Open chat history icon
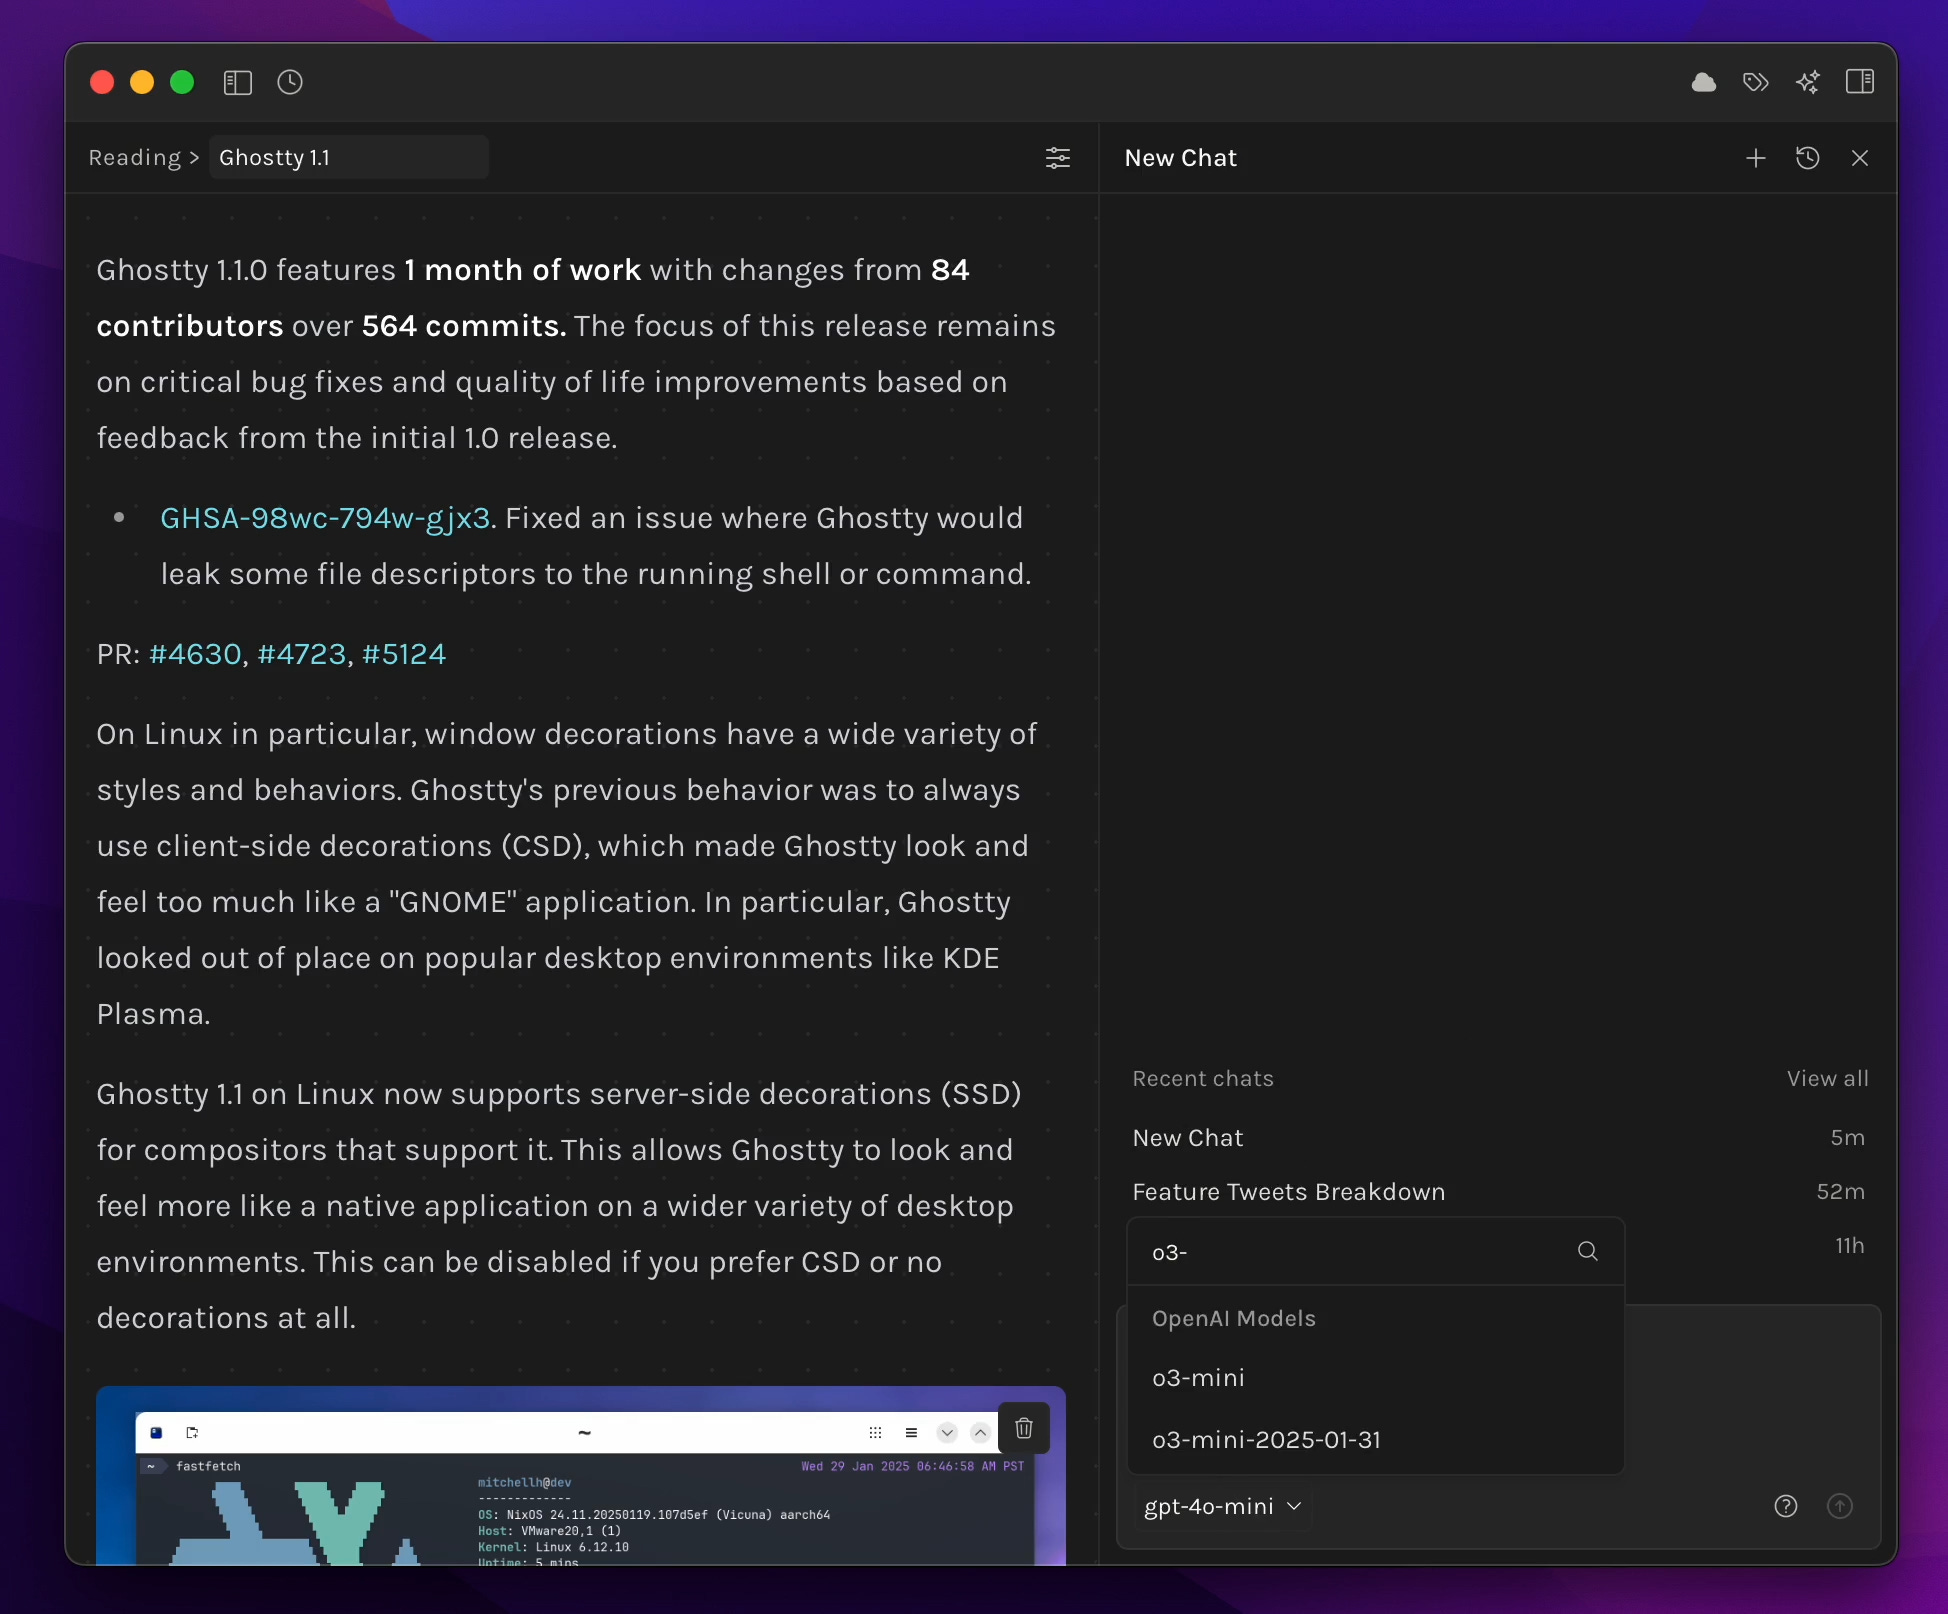 [1808, 158]
